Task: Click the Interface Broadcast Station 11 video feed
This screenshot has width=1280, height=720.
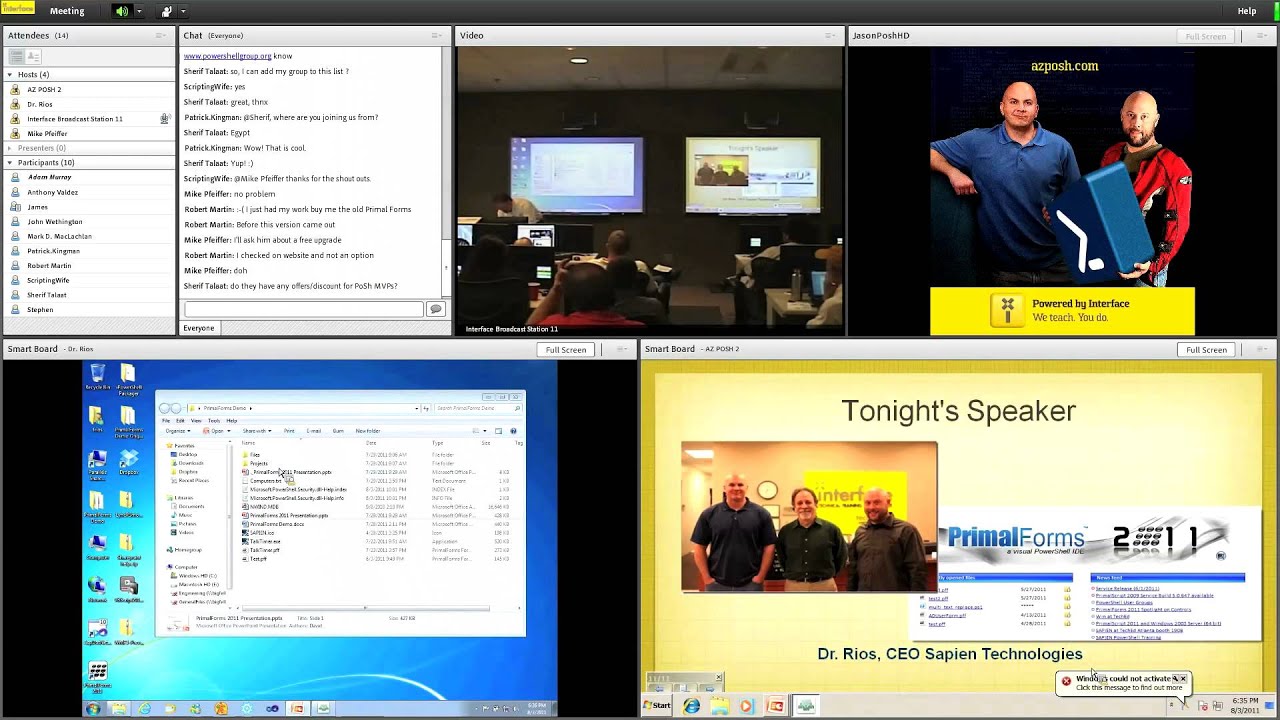Action: click(x=650, y=190)
